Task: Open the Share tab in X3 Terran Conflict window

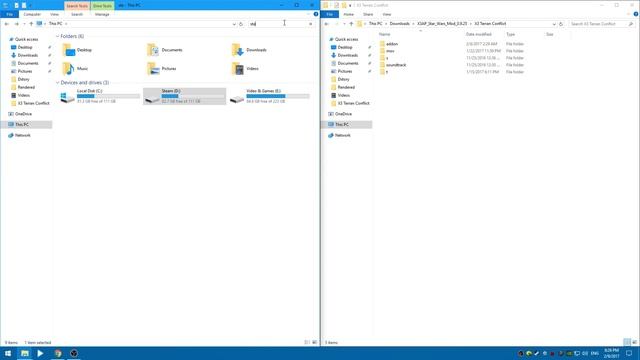Action: tap(368, 14)
